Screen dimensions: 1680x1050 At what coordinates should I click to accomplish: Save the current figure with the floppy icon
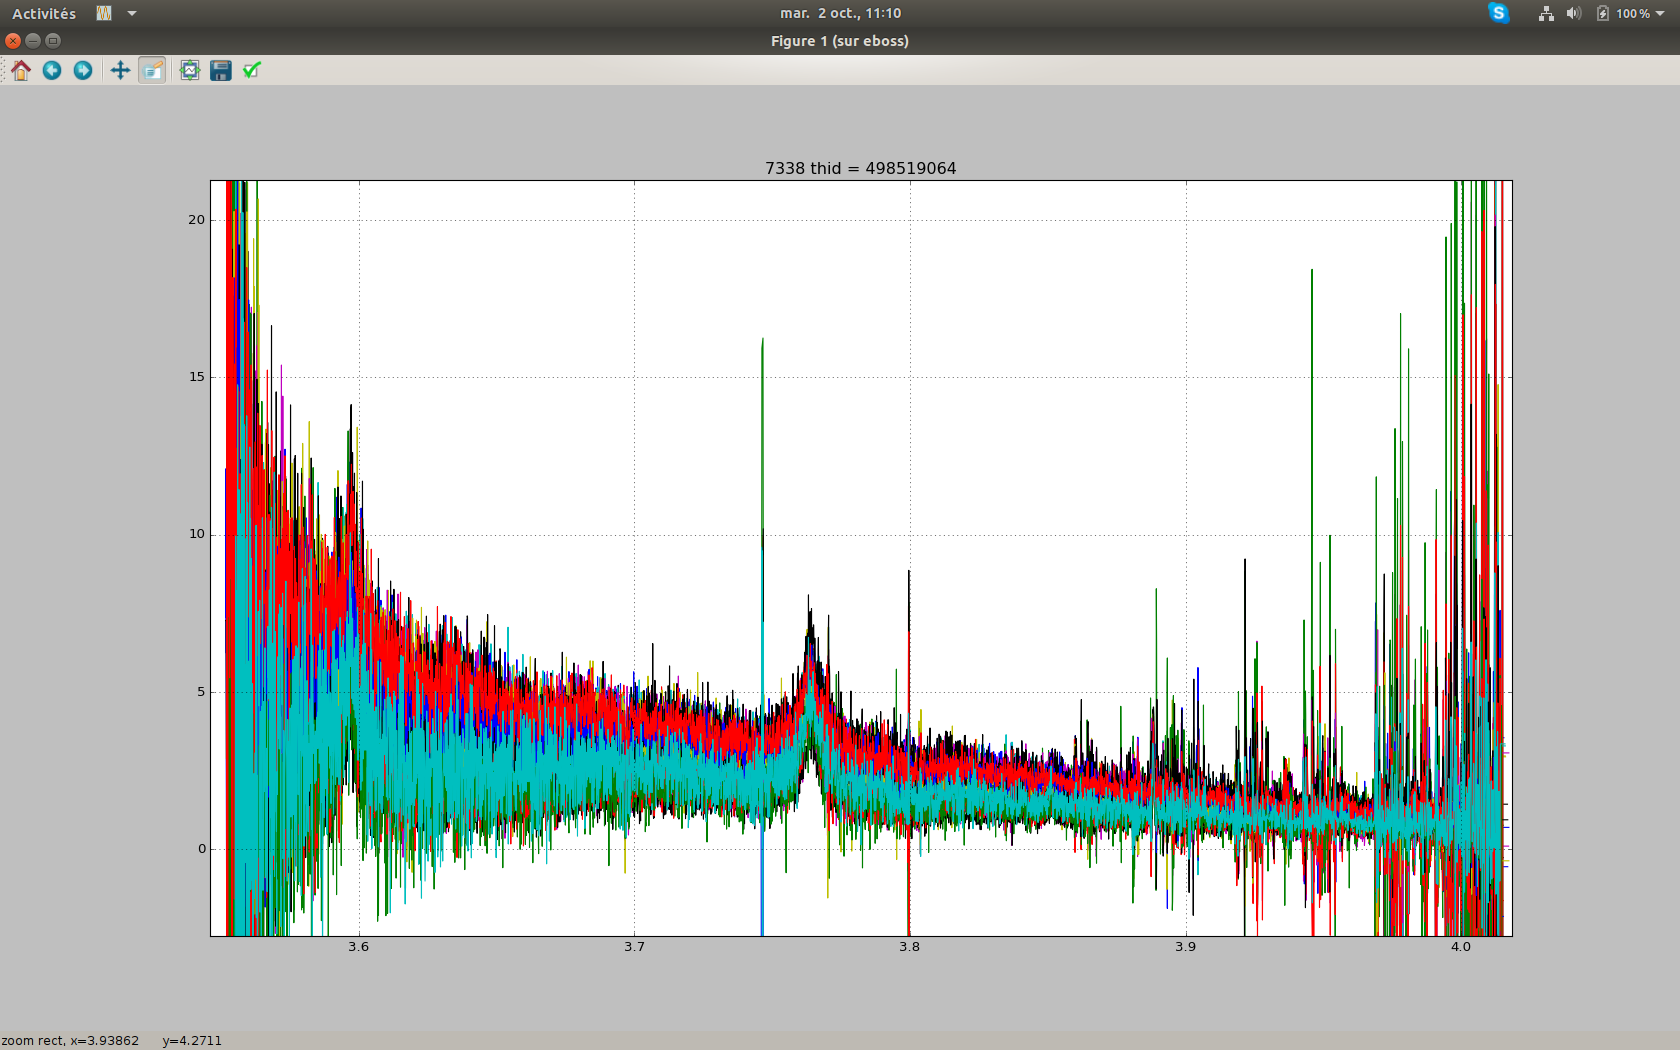point(220,70)
